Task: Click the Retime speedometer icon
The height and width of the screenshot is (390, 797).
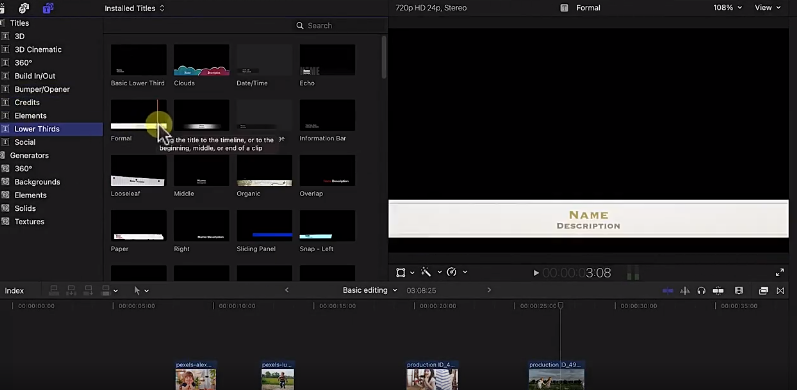Action: [x=451, y=272]
